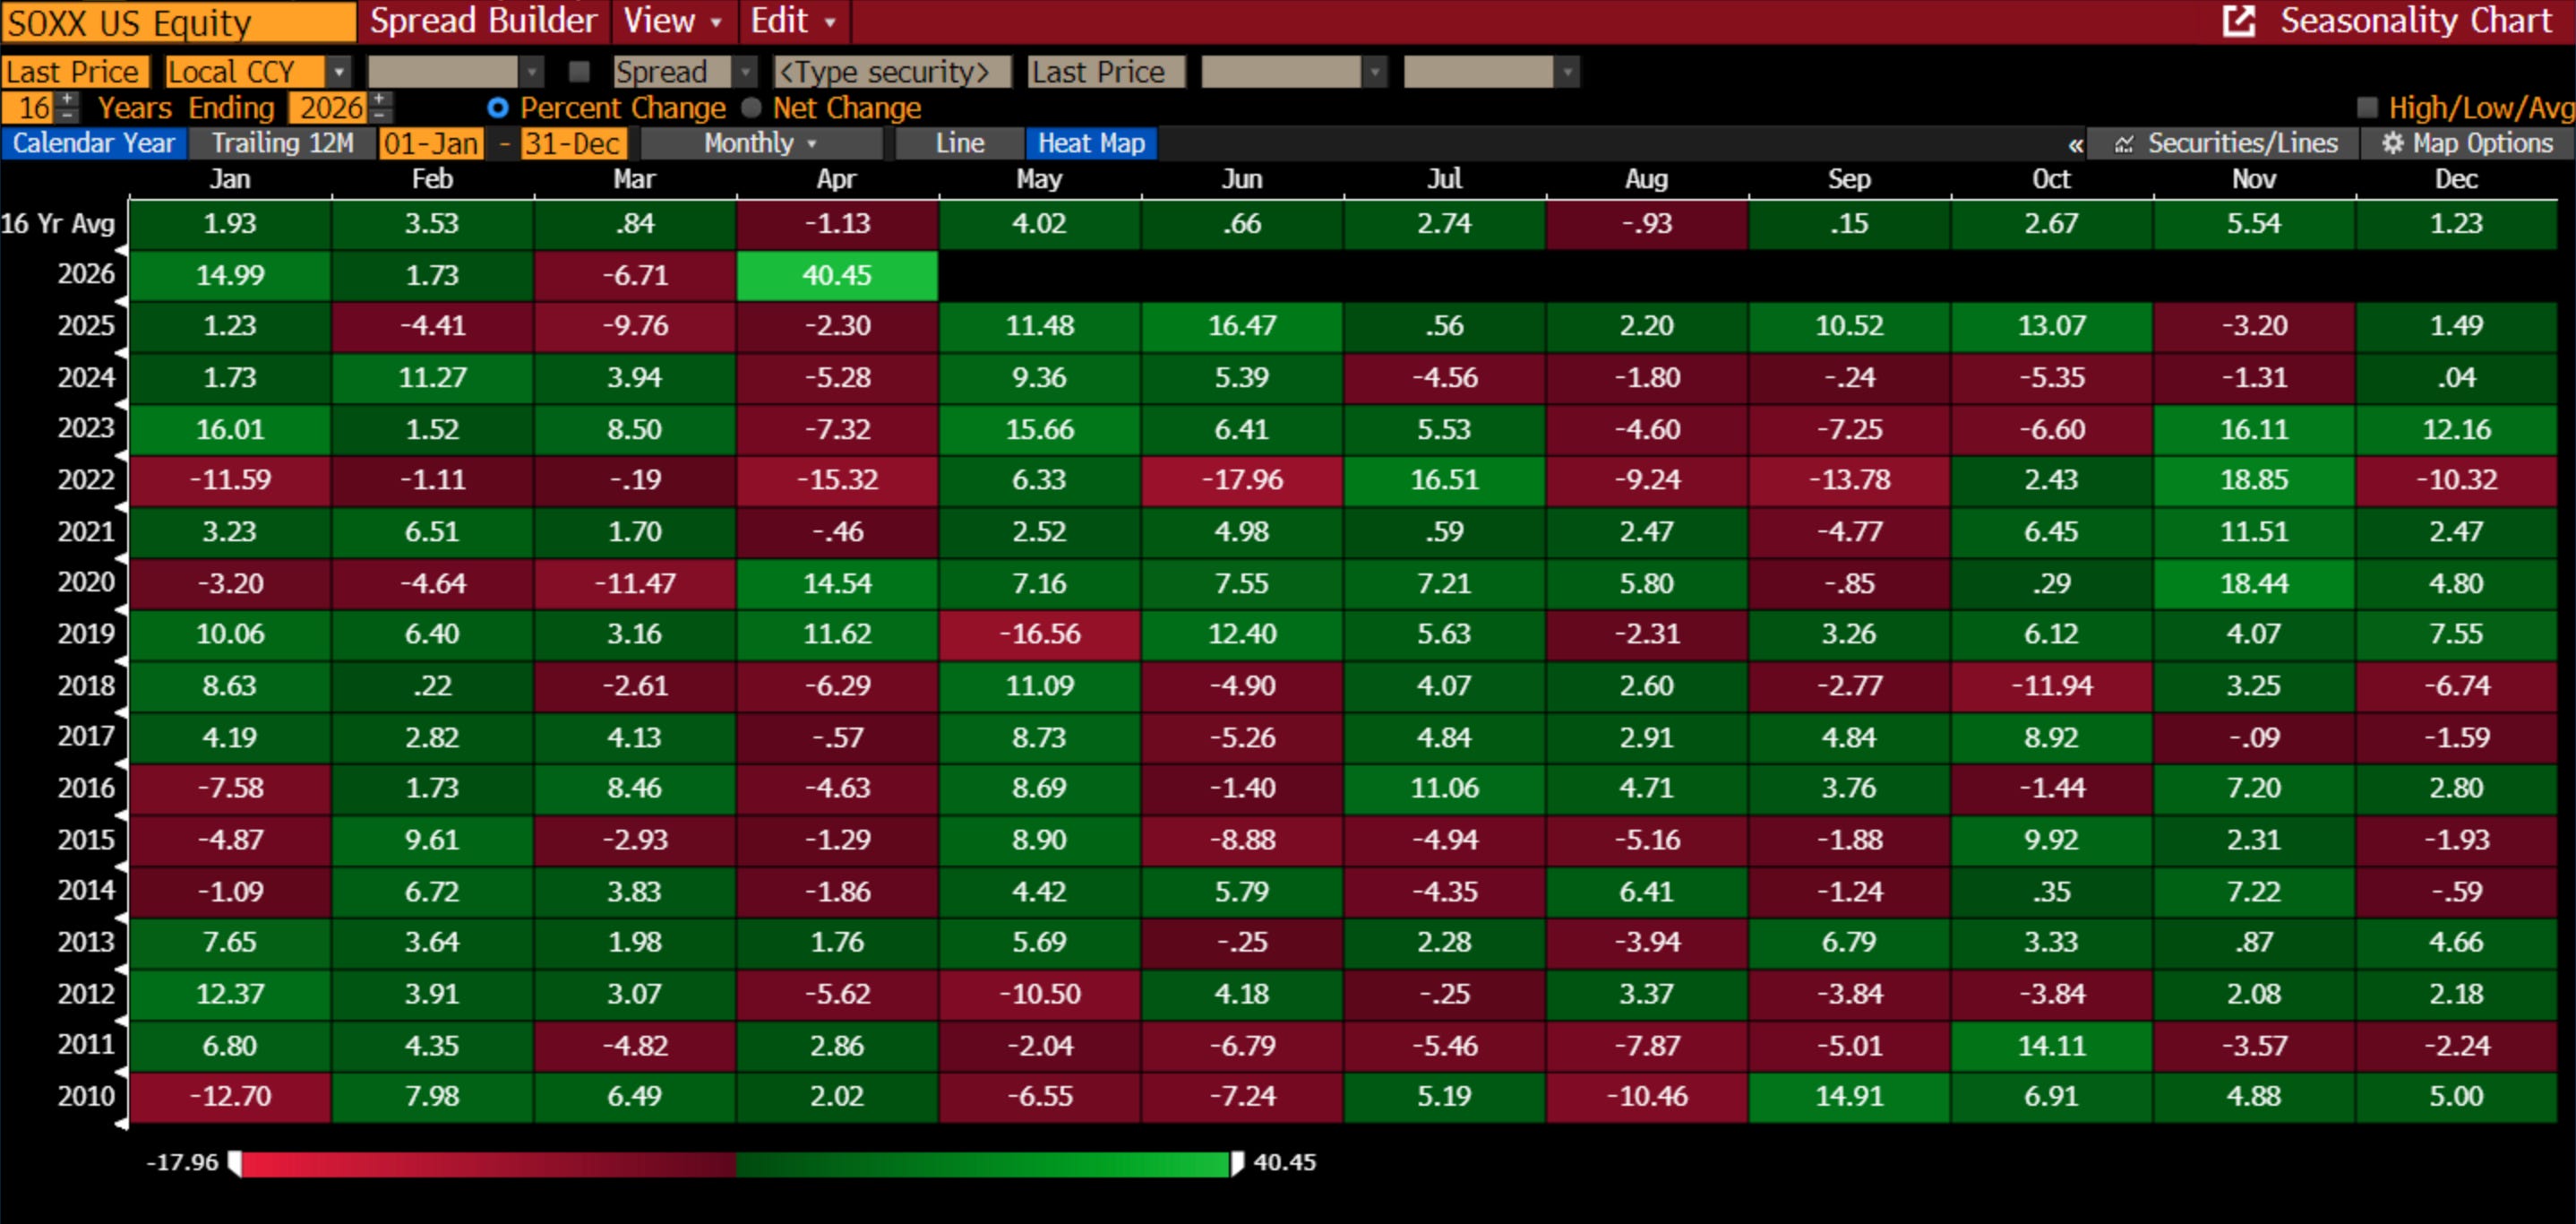2576x1224 pixels.
Task: Decrement the Ending 2026 year stepper
Action: click(x=381, y=114)
